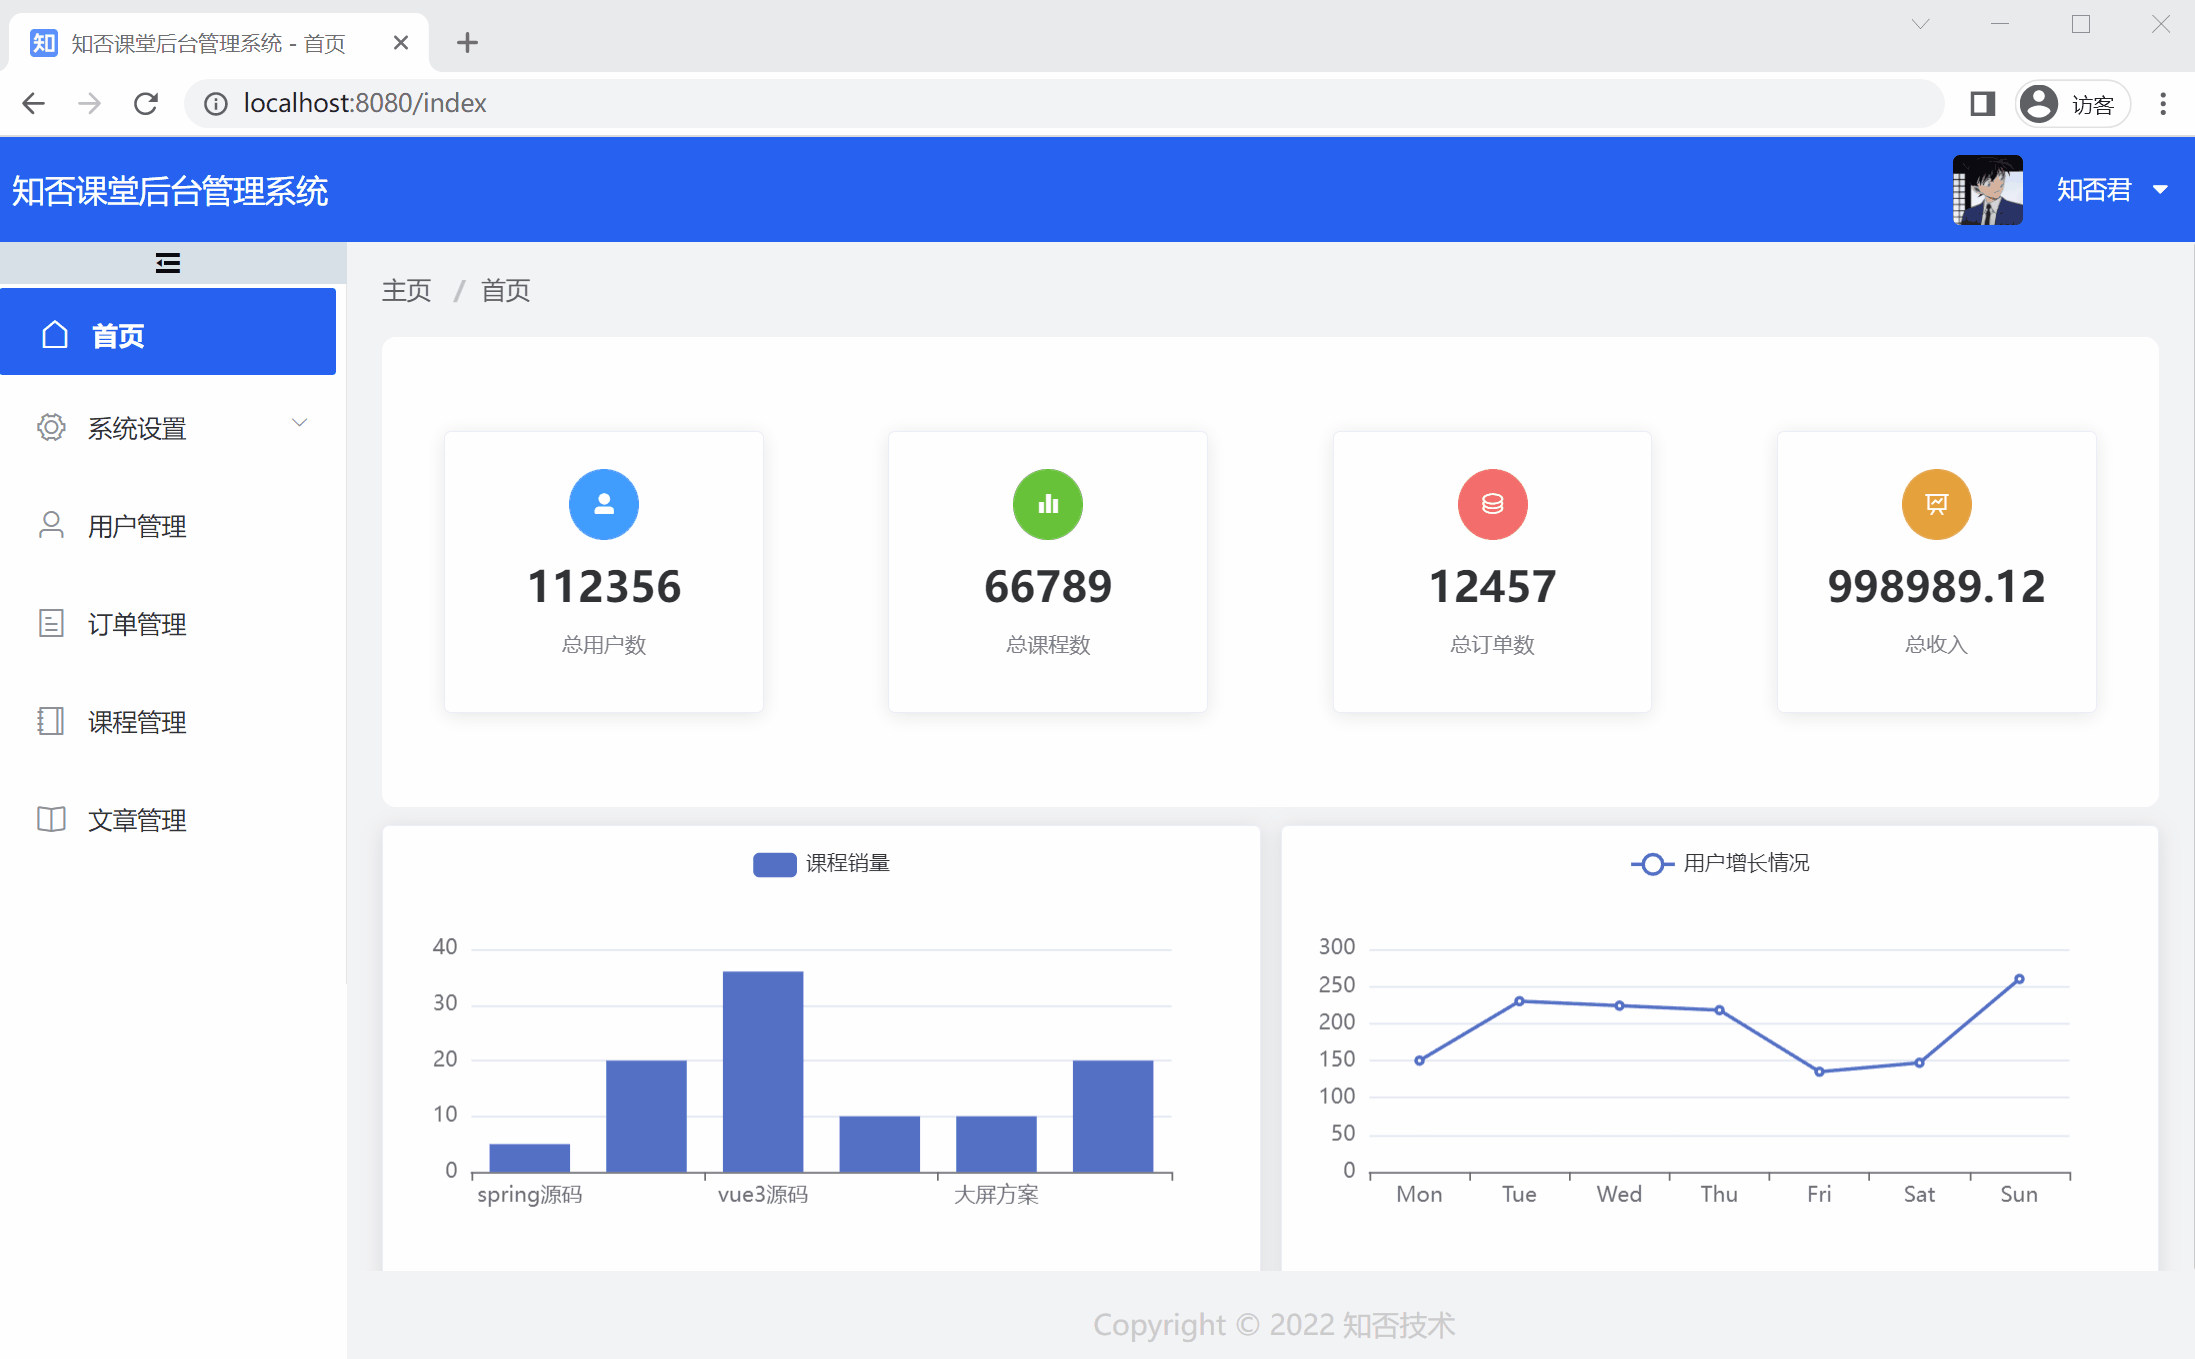Expand the 系统设置 submenu chevron

299,423
